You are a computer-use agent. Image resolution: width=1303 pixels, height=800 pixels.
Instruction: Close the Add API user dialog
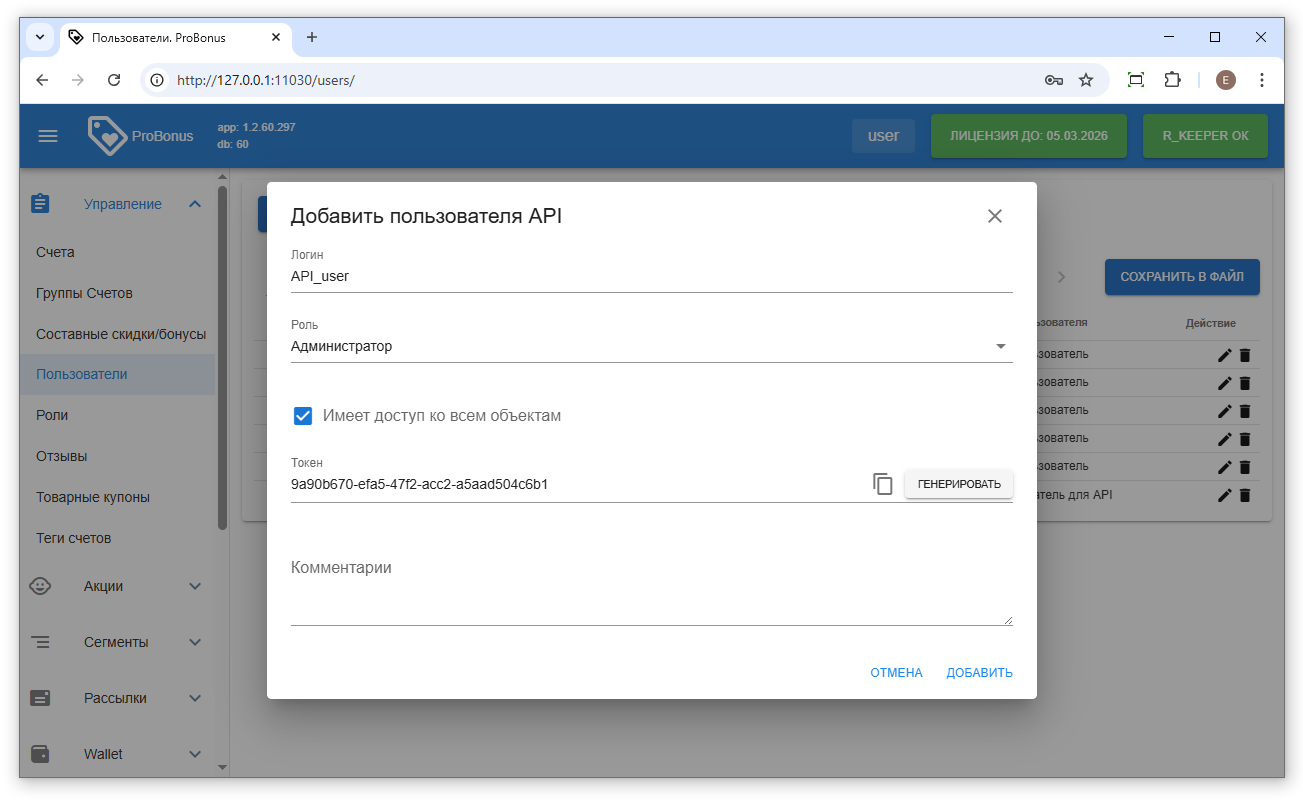pyautogui.click(x=994, y=216)
